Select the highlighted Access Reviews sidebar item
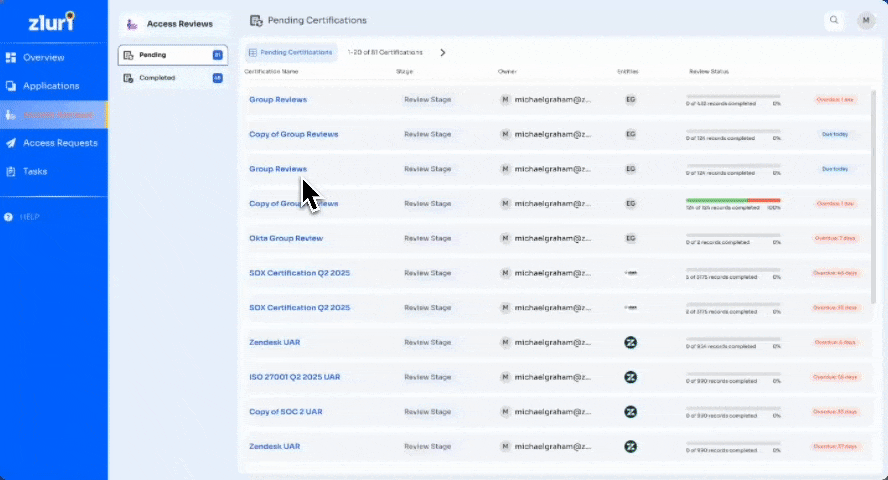 (x=54, y=115)
